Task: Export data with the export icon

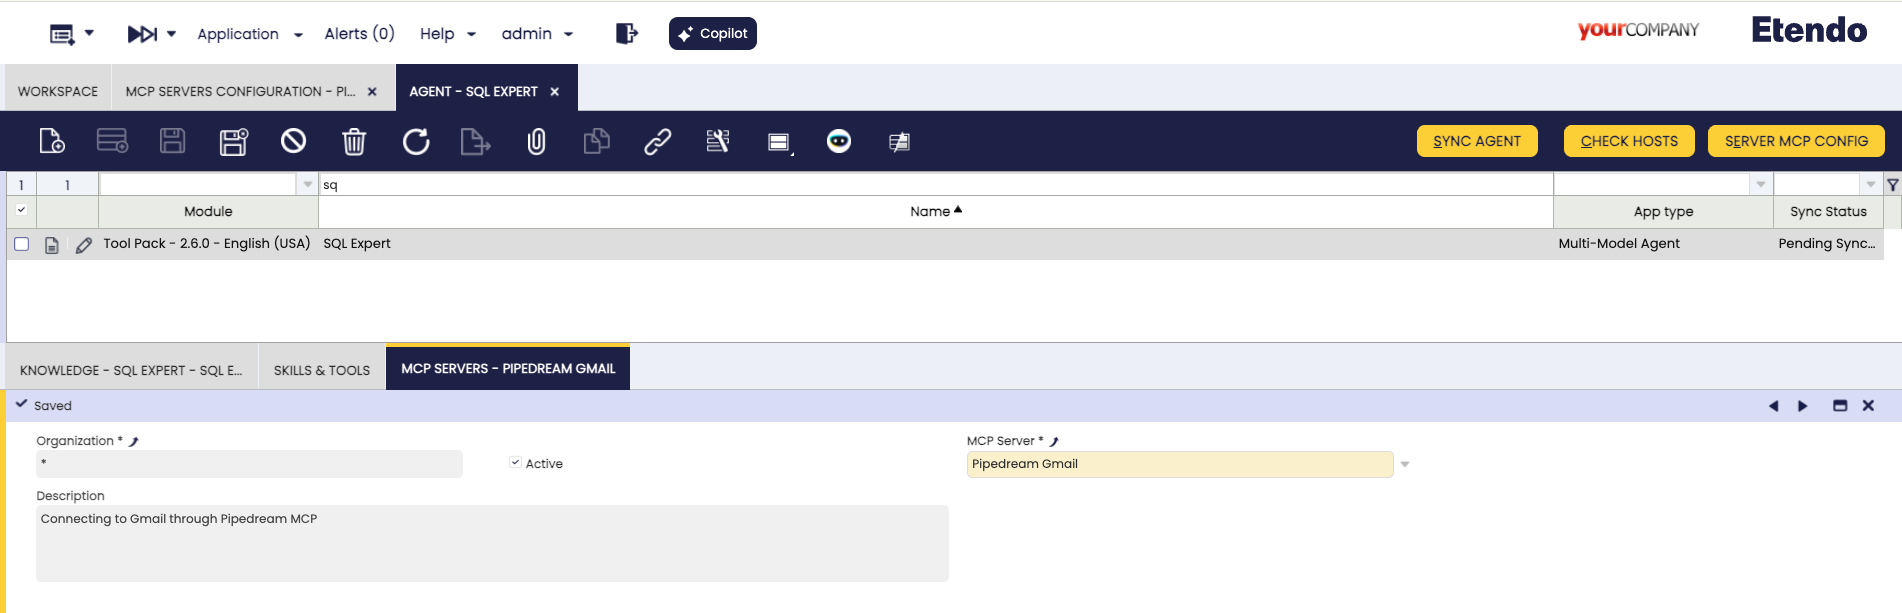Action: [475, 142]
